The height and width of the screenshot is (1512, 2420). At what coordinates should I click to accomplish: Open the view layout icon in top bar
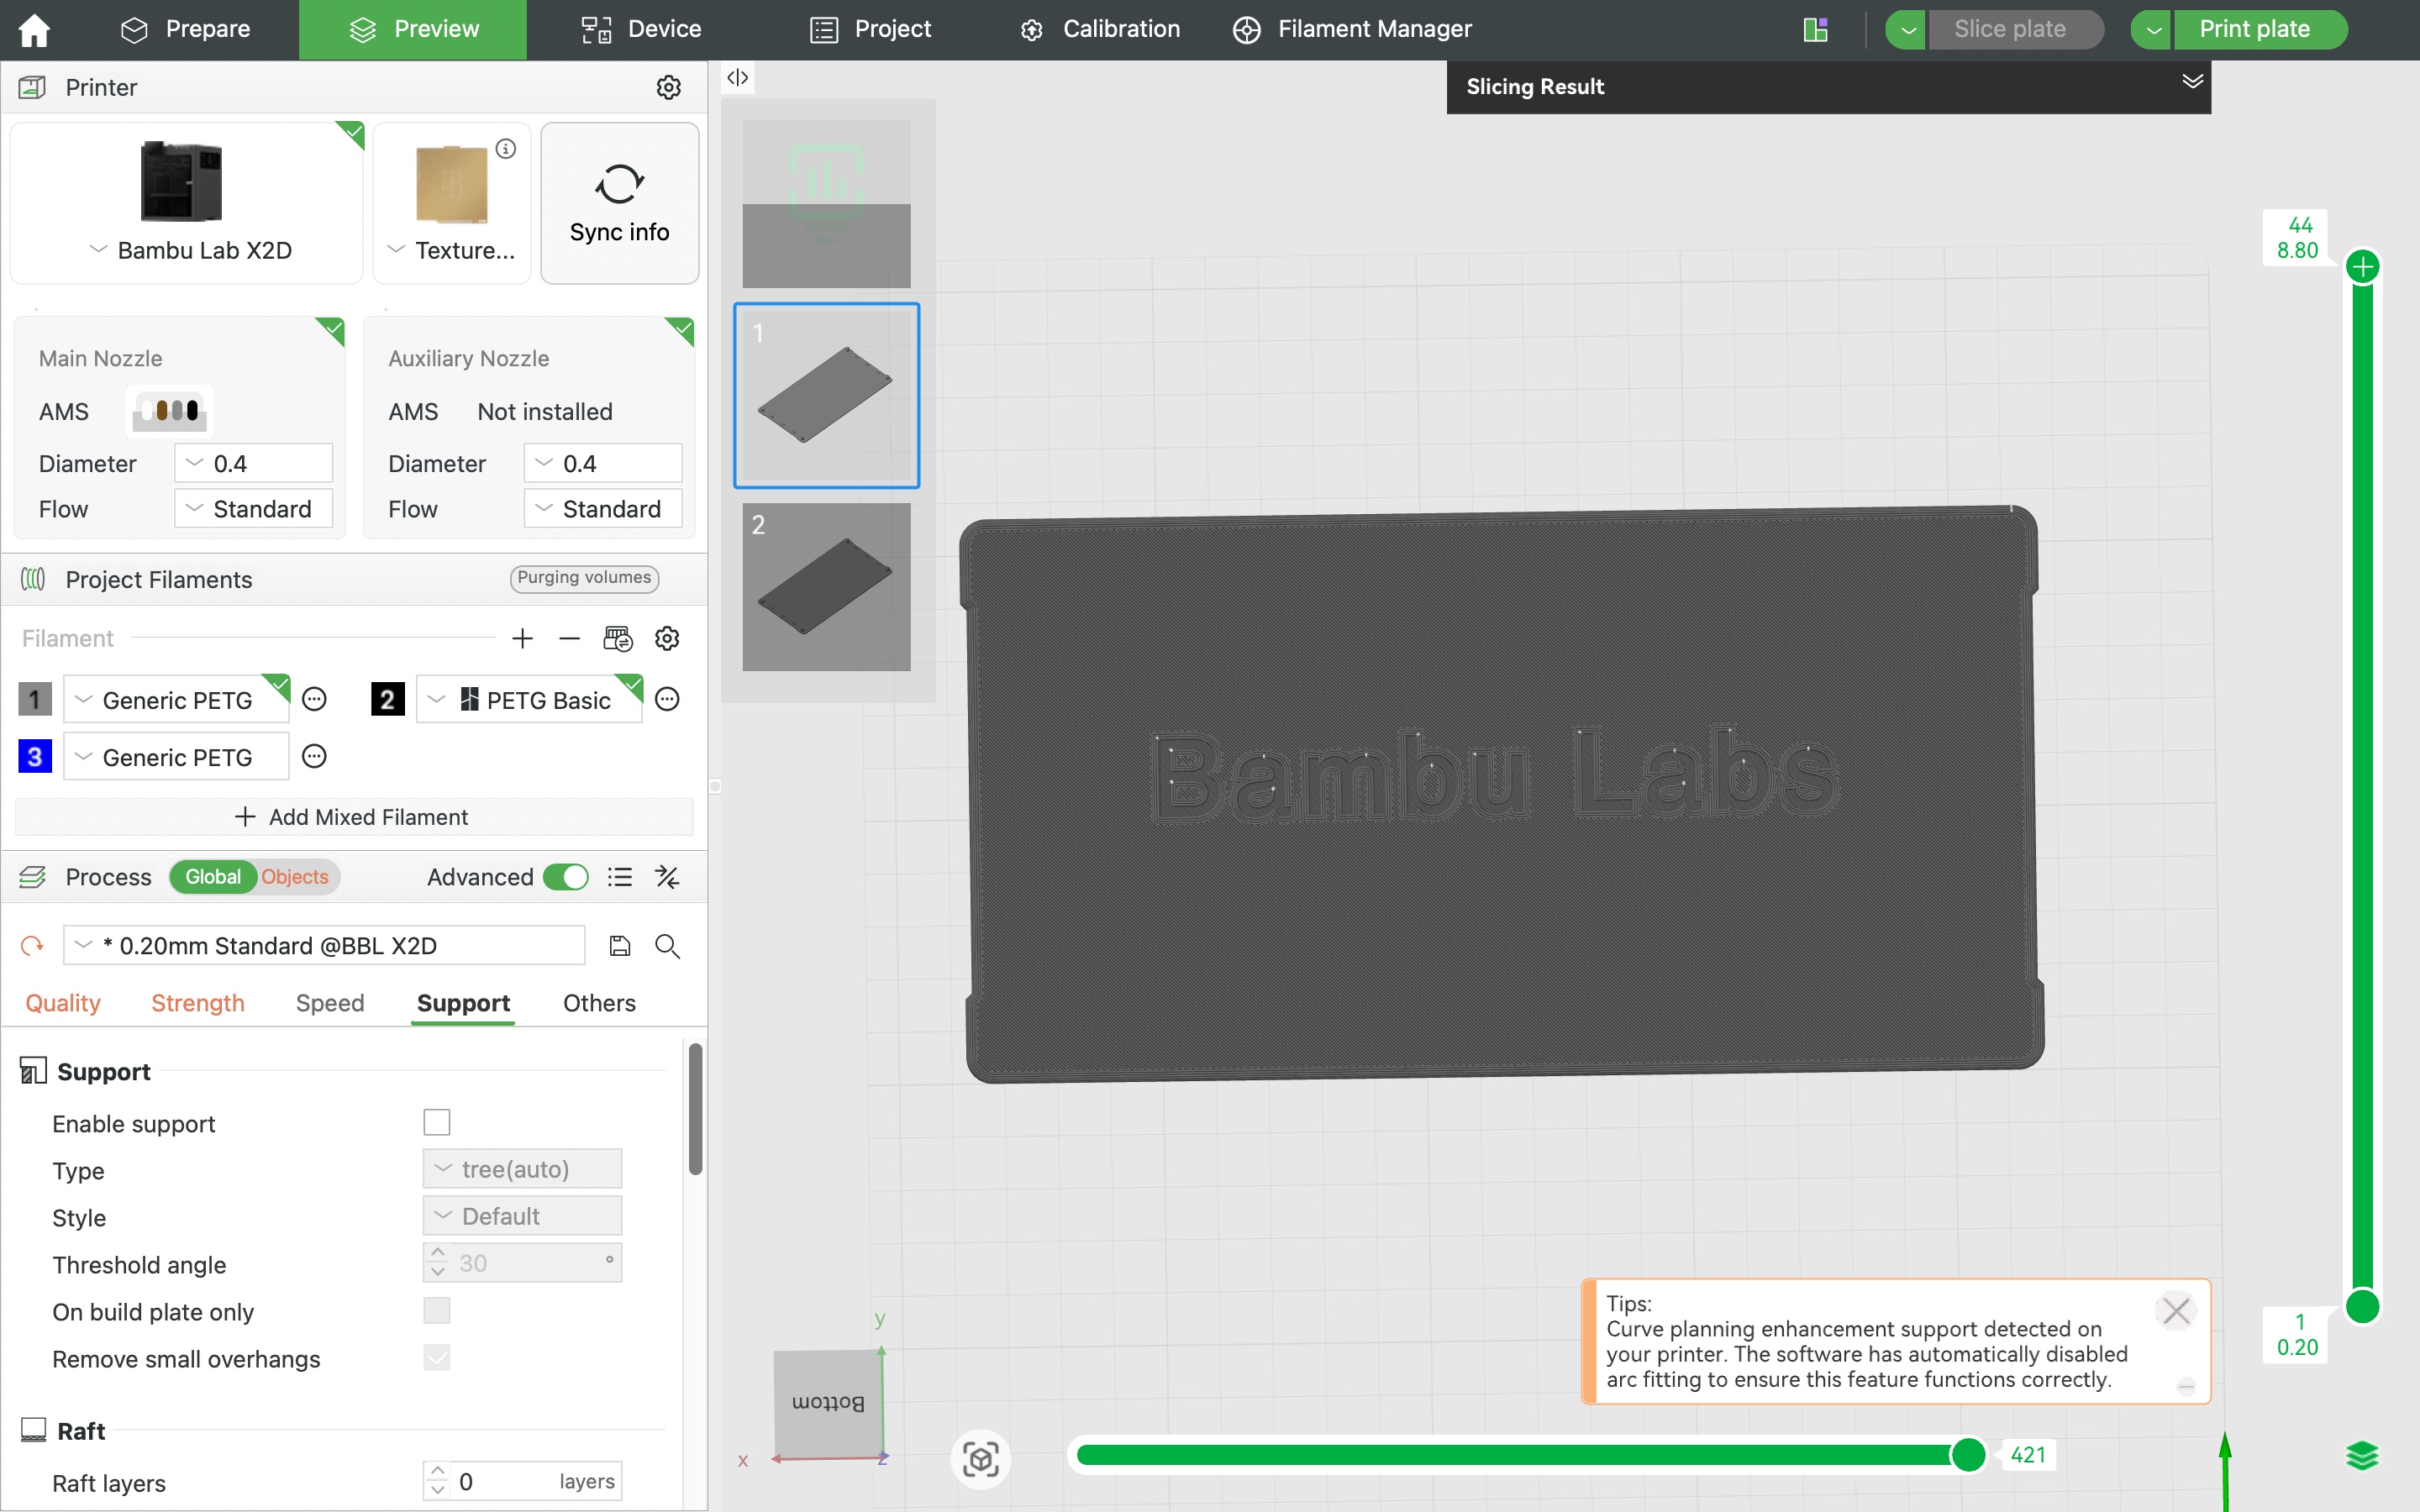coord(1815,29)
